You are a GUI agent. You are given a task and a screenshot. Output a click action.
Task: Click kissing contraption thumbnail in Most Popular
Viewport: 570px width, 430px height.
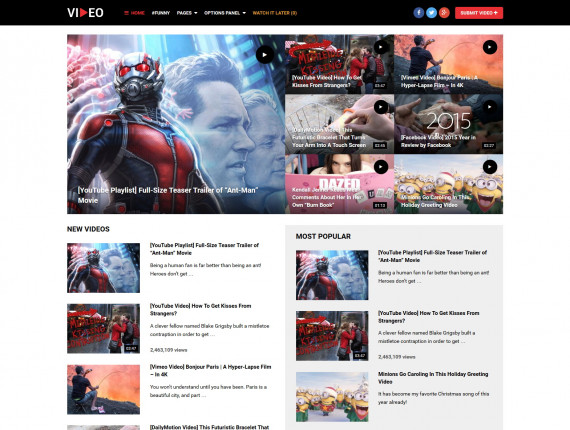click(x=332, y=336)
